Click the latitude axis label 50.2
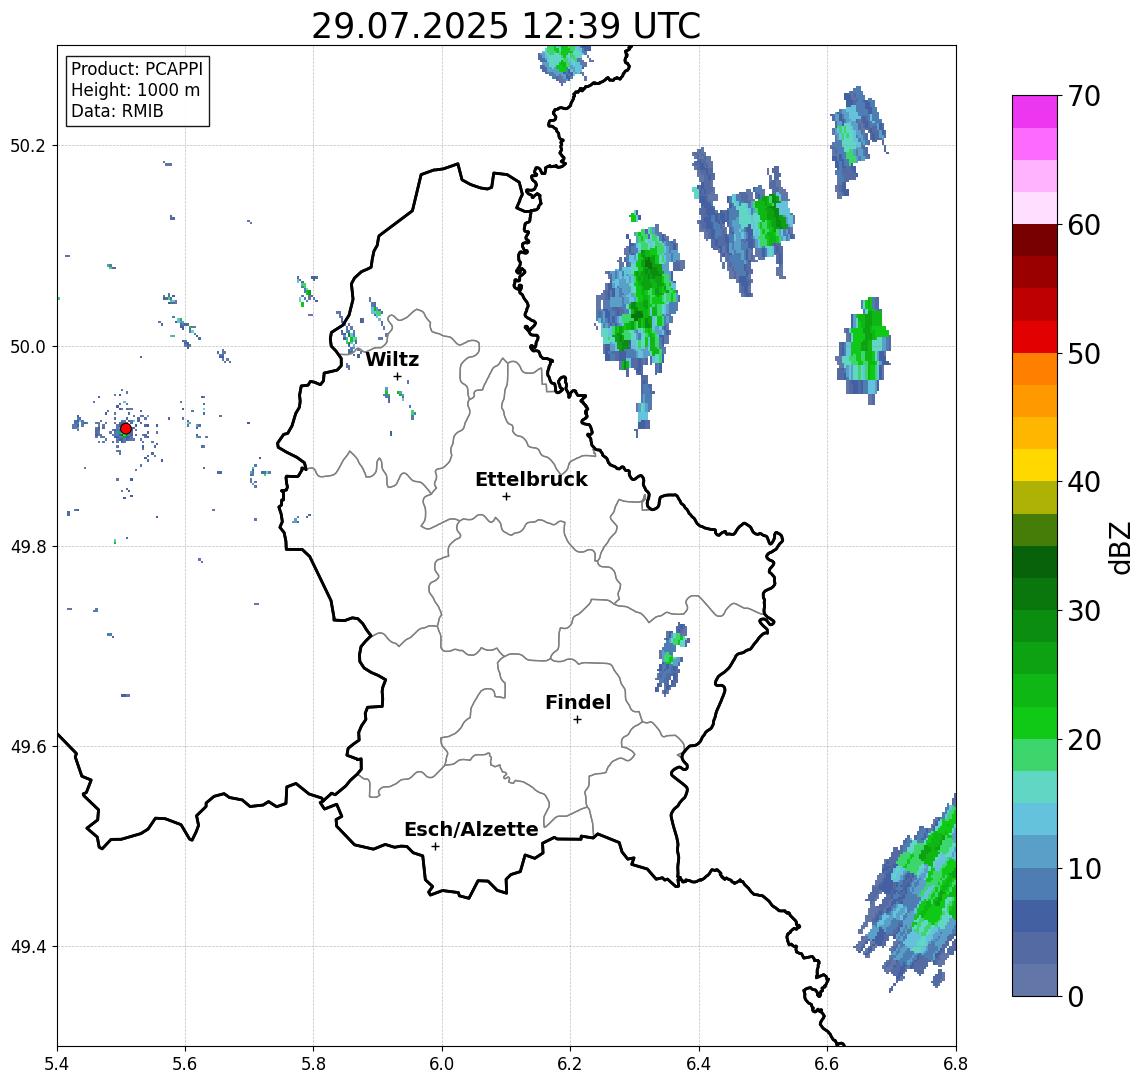1145x1084 pixels. click(28, 145)
